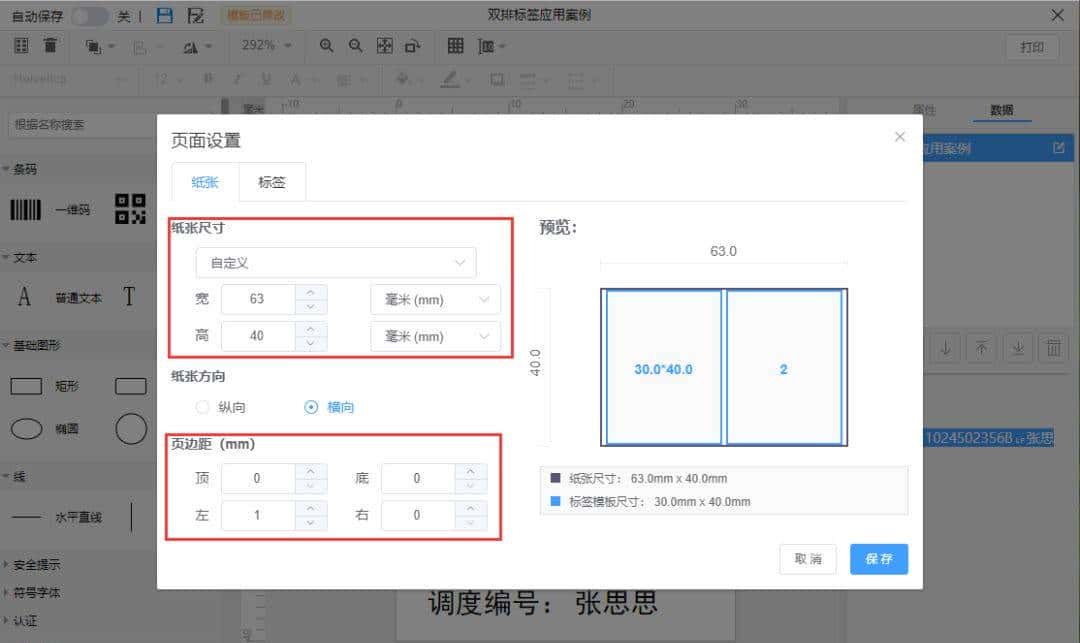This screenshot has height=643, width=1080.
Task: Click the 保存 button to save page settings
Action: click(x=878, y=559)
